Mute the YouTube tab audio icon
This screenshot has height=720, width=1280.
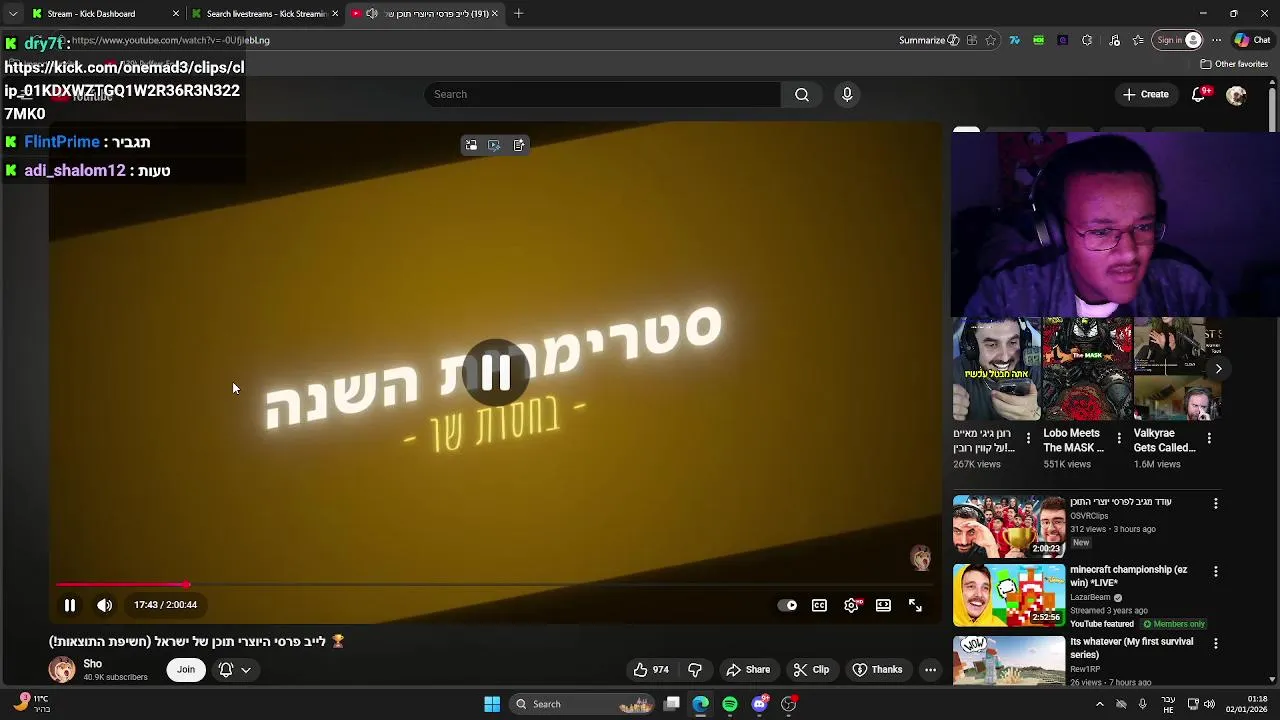coord(372,14)
